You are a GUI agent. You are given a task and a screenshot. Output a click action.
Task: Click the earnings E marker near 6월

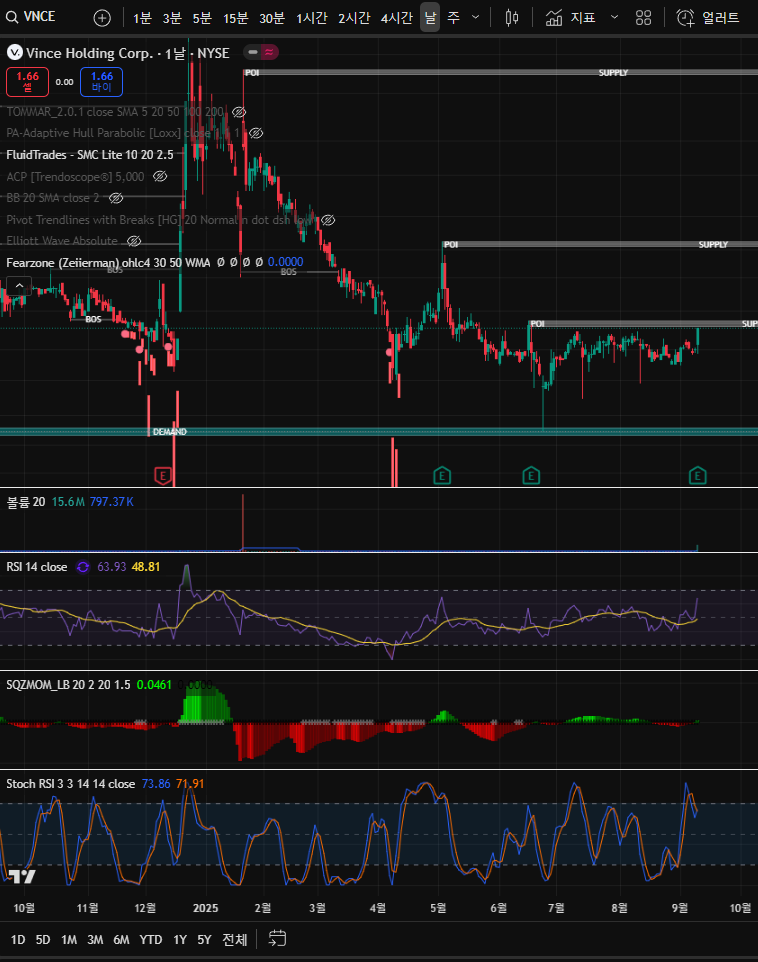[x=531, y=475]
